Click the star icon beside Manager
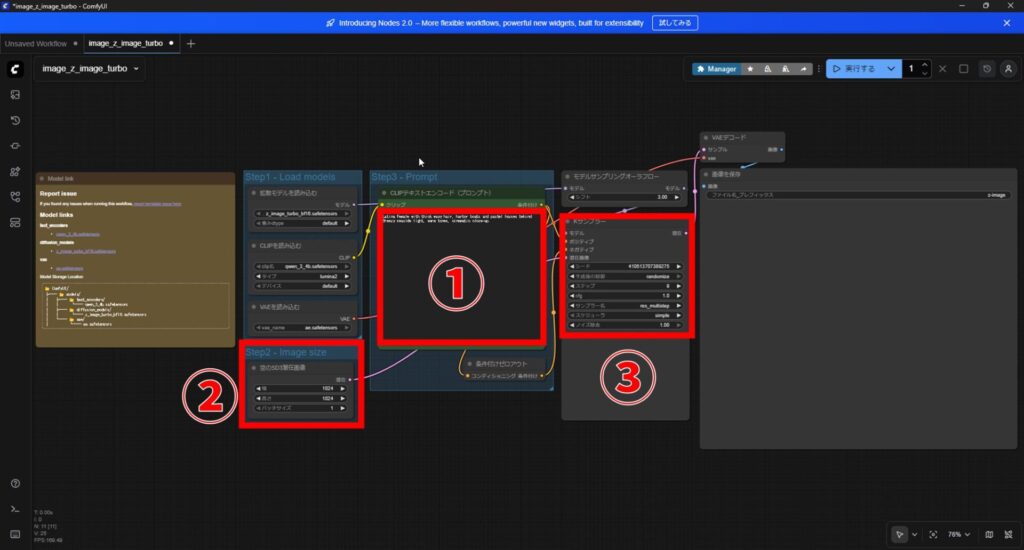The image size is (1024, 550). pos(751,69)
